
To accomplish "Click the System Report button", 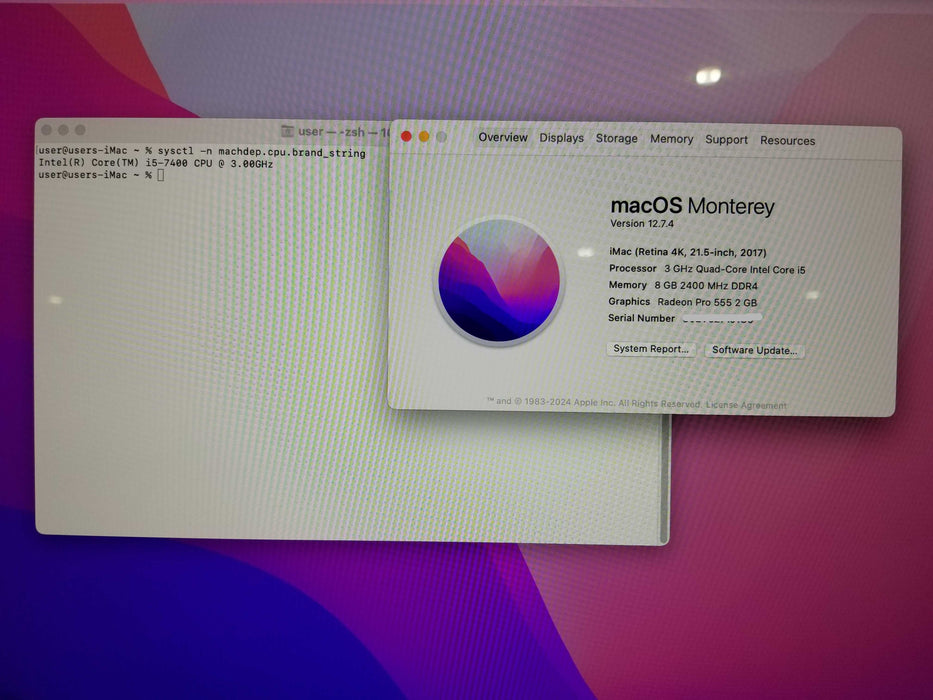I will pyautogui.click(x=651, y=349).
